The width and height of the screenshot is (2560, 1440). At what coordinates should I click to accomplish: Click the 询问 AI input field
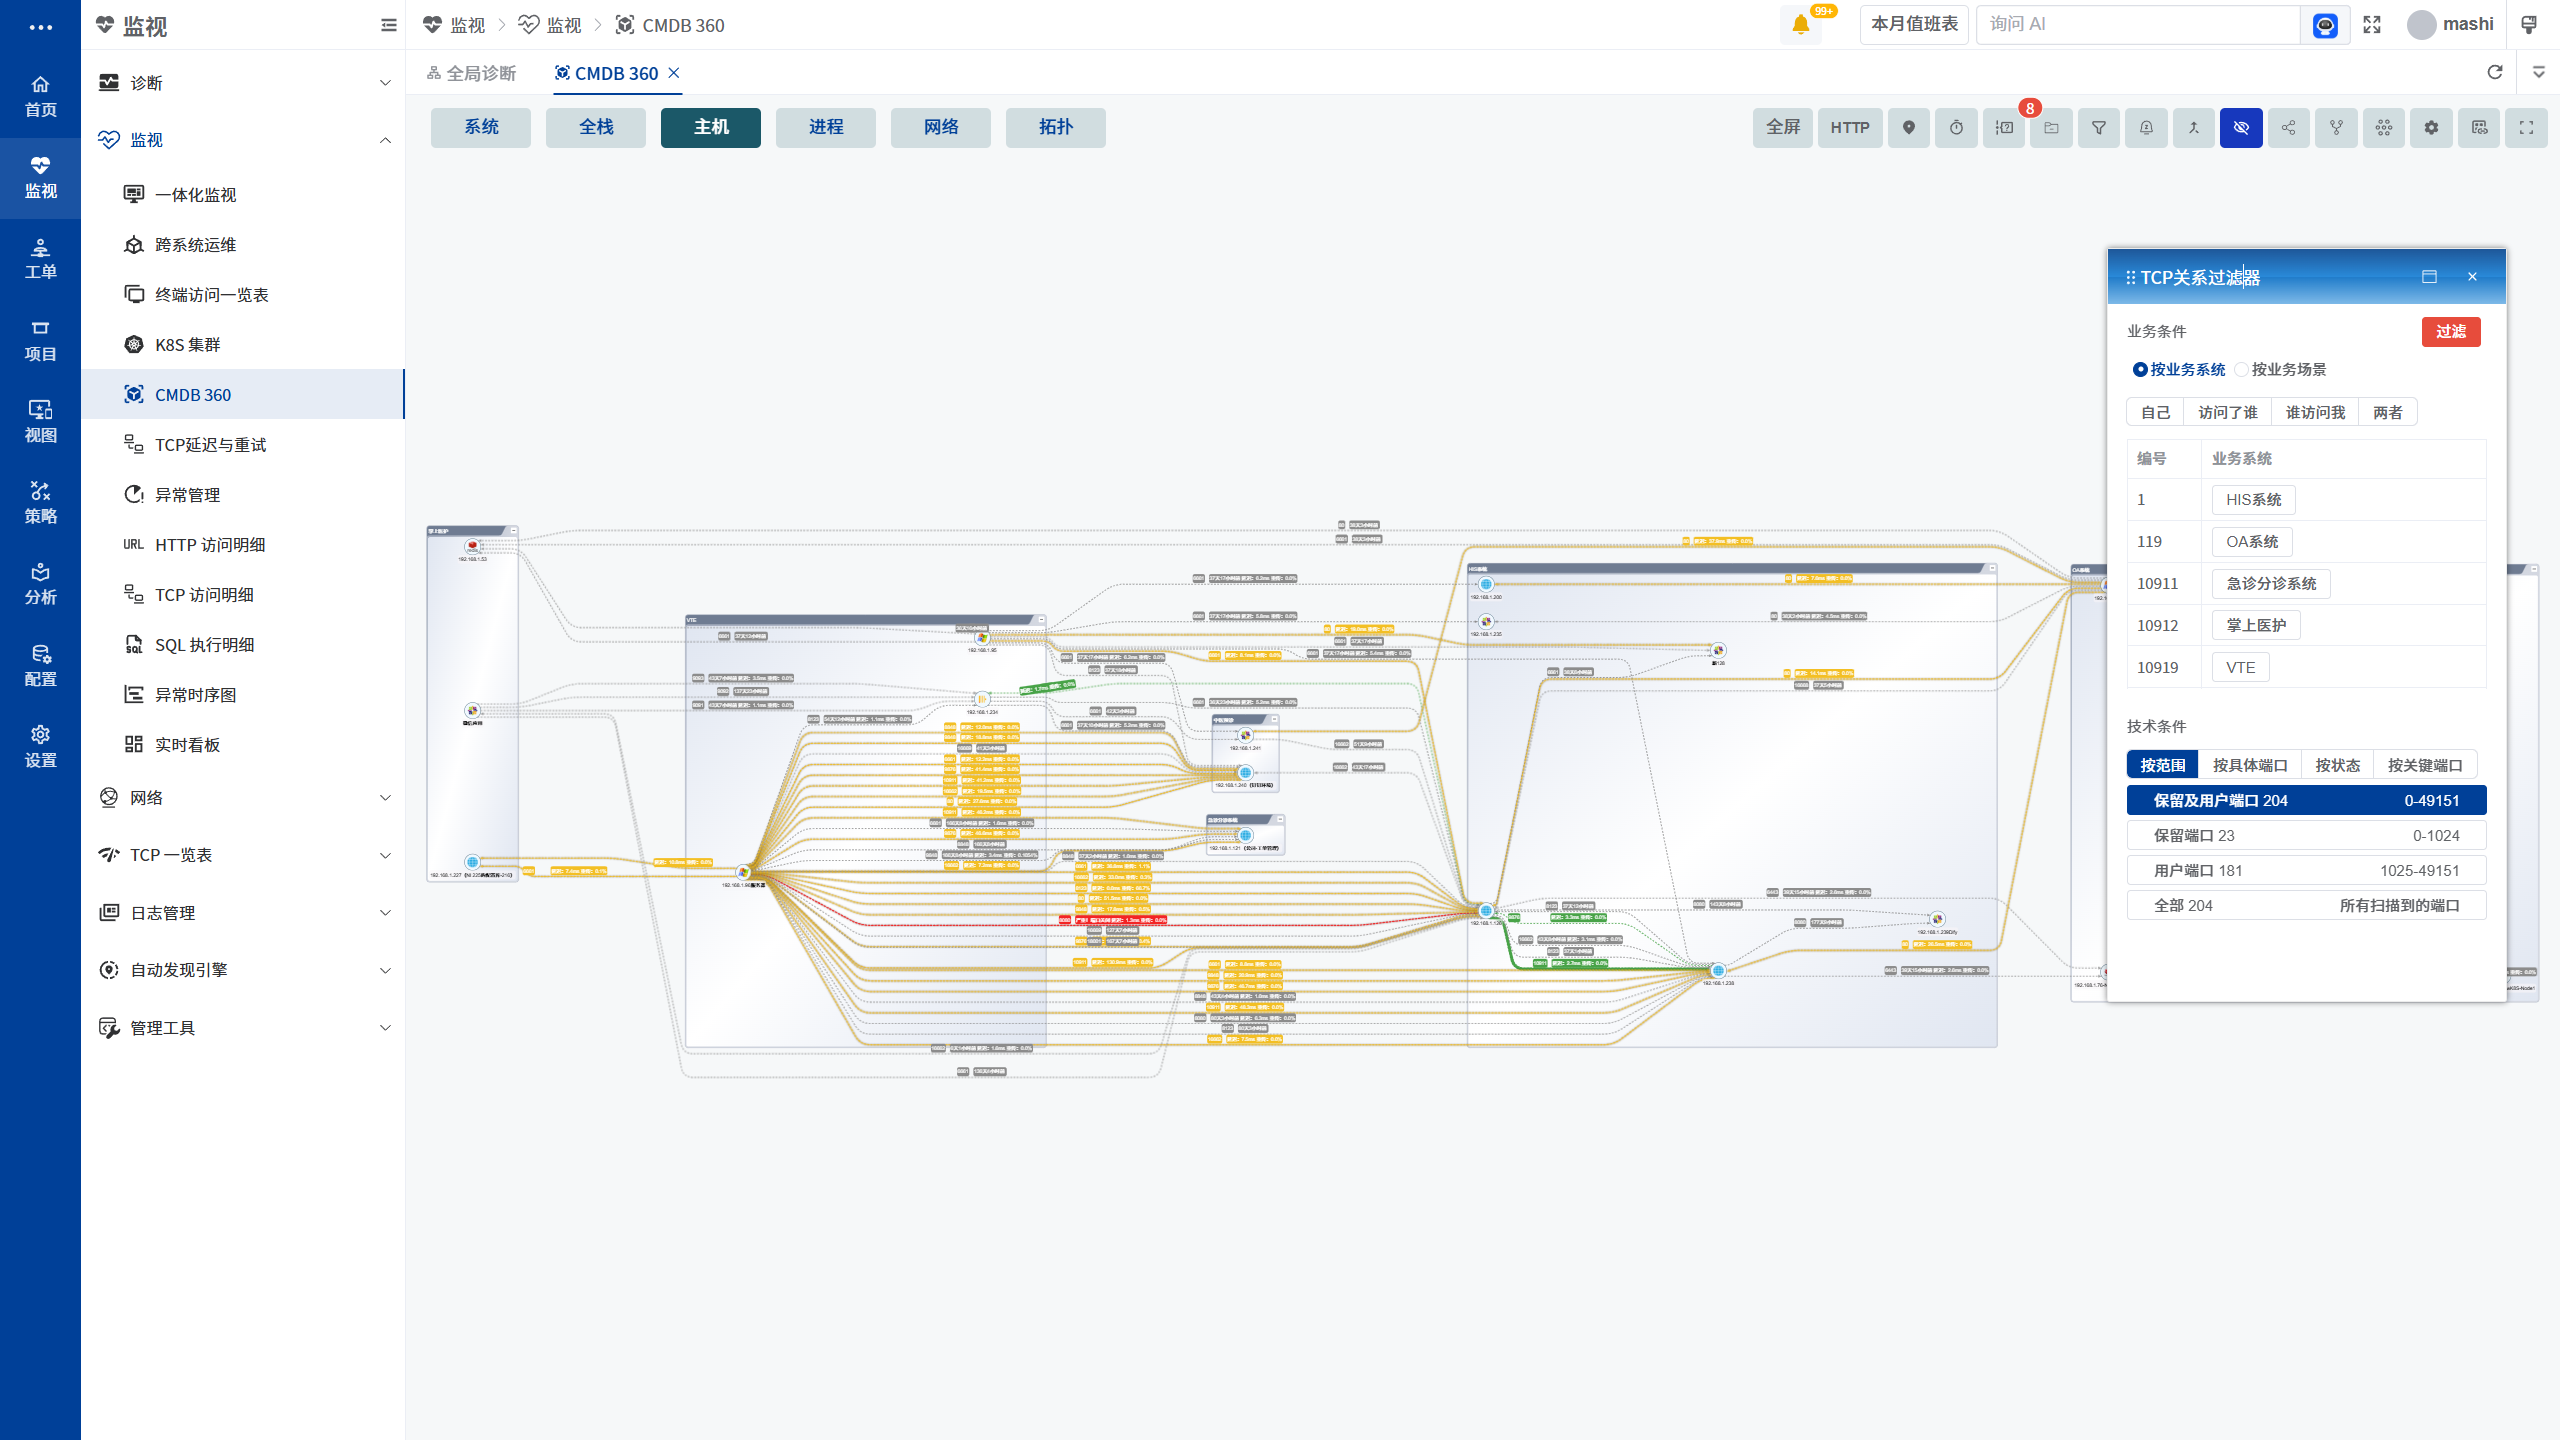pyautogui.click(x=2138, y=25)
